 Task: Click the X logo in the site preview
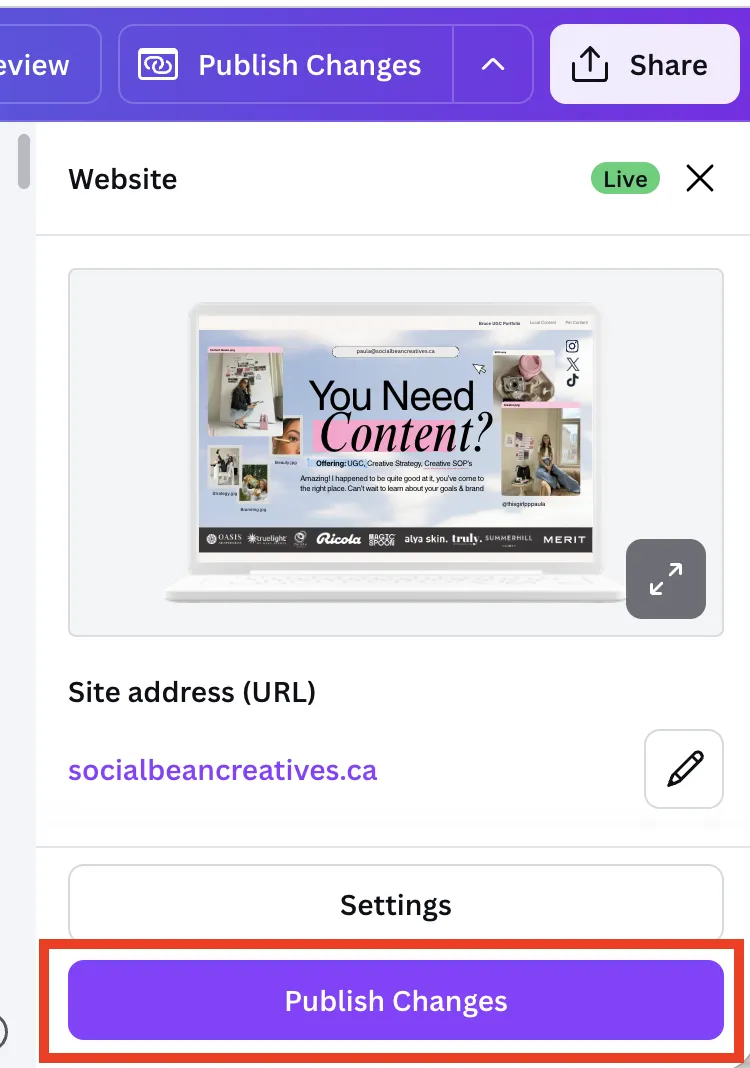(x=572, y=364)
